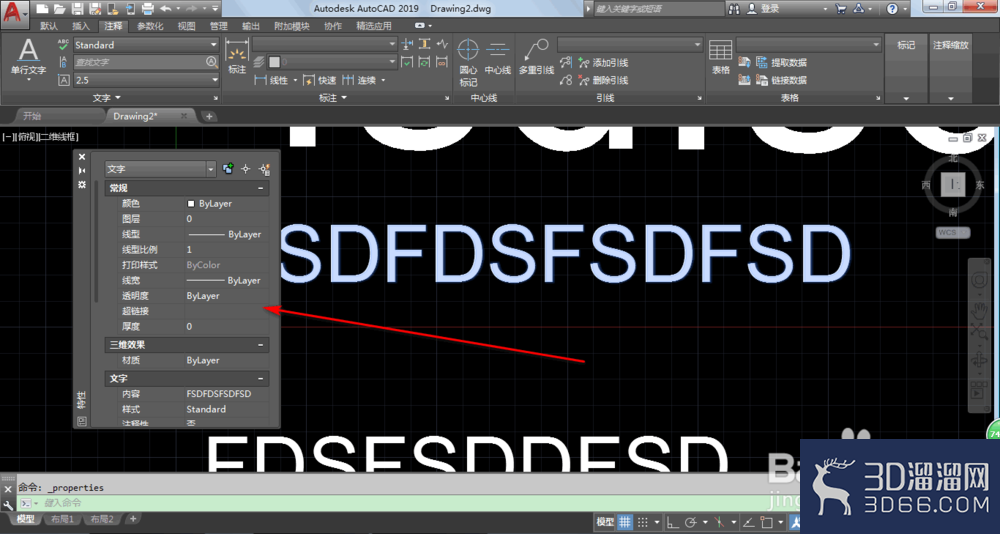Click the Plot printer icon
This screenshot has height=534, width=1000.
point(147,9)
